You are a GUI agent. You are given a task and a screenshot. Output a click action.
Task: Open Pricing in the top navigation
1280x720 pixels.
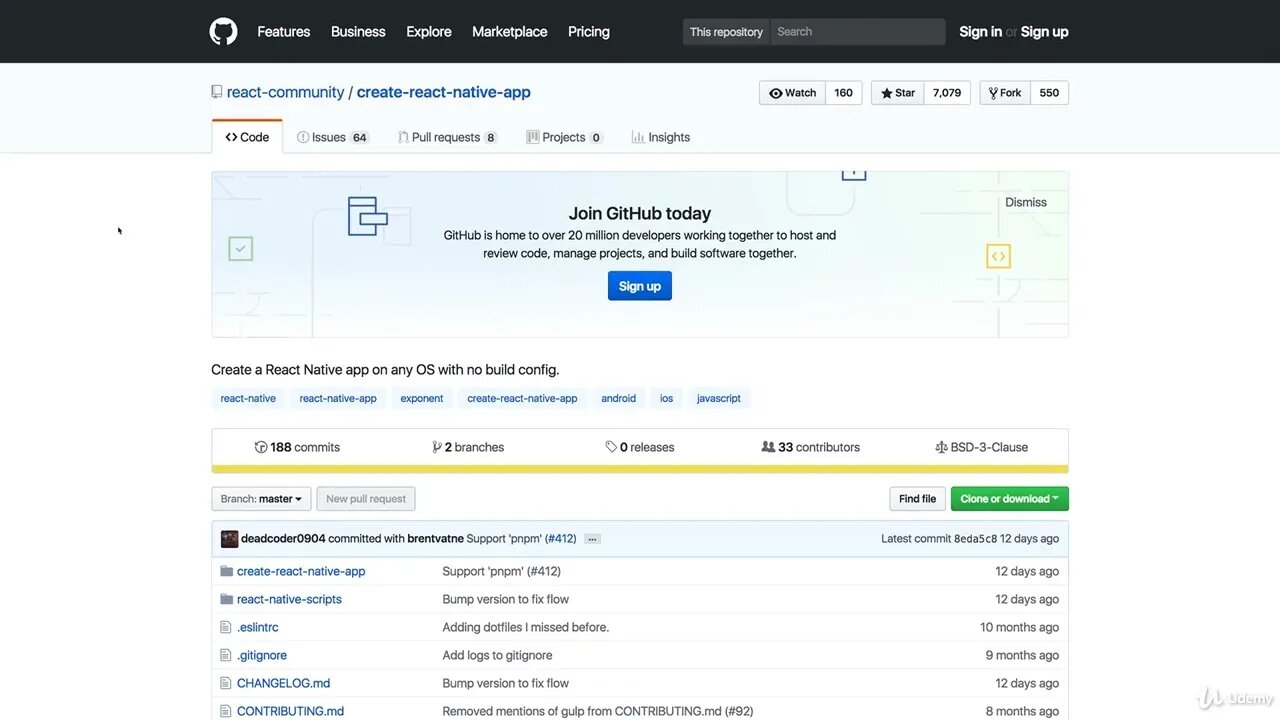pos(589,31)
